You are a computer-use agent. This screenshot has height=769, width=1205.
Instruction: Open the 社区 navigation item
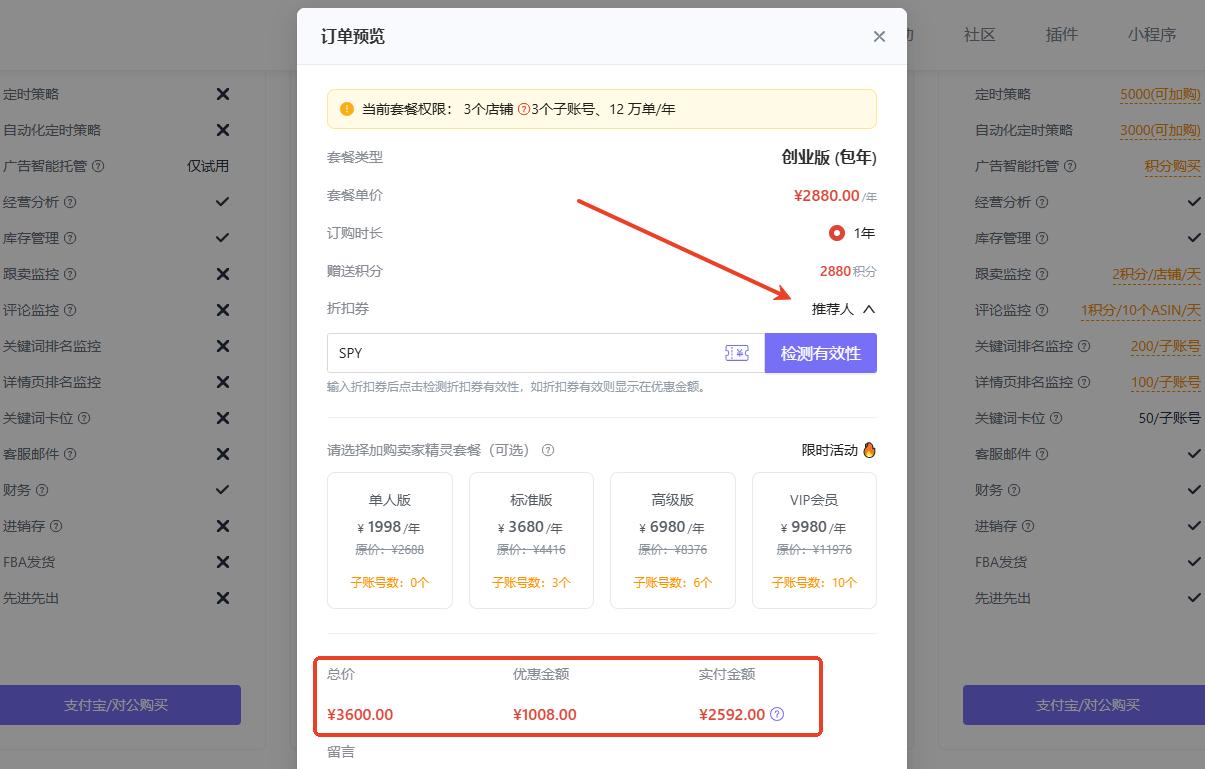pos(979,35)
